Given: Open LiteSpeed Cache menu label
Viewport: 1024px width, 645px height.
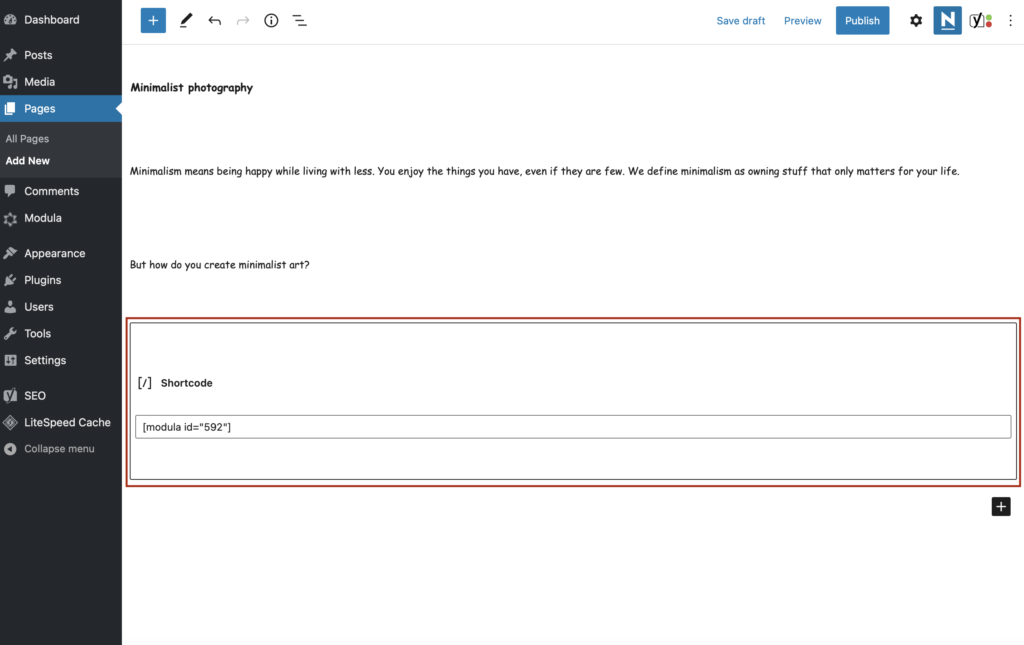Looking at the screenshot, I should [67, 422].
